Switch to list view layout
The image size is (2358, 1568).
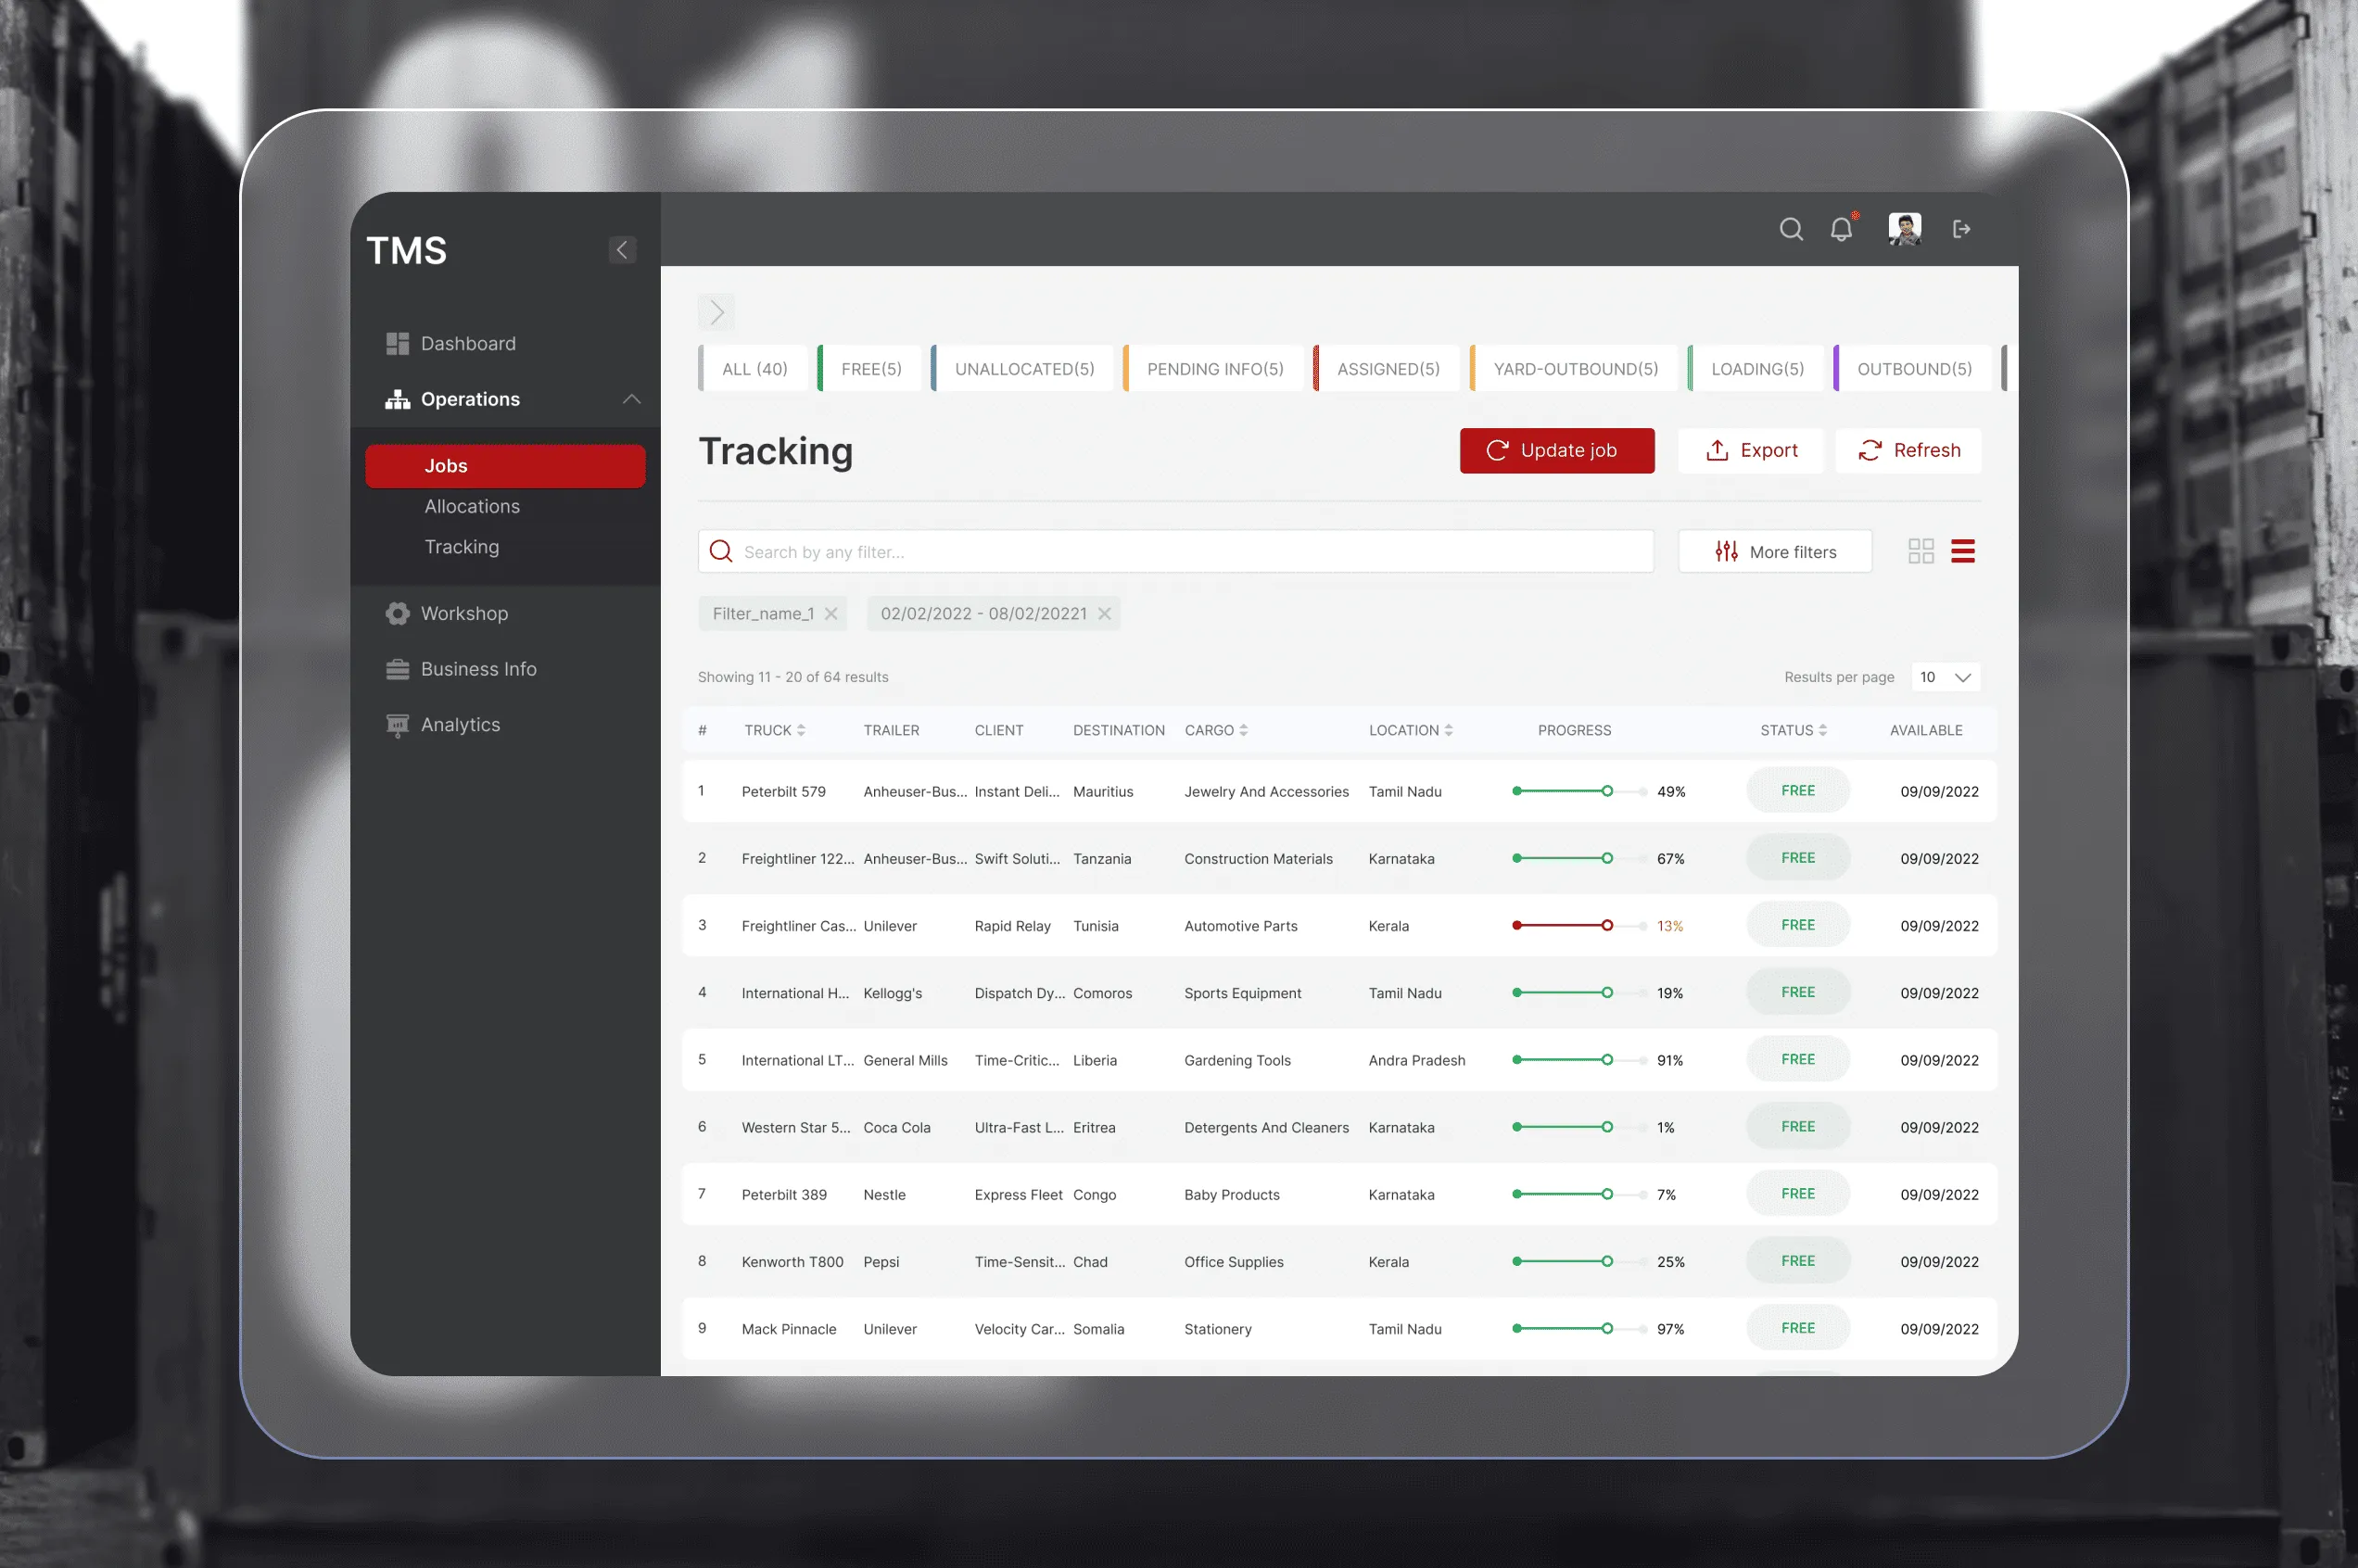(1962, 551)
